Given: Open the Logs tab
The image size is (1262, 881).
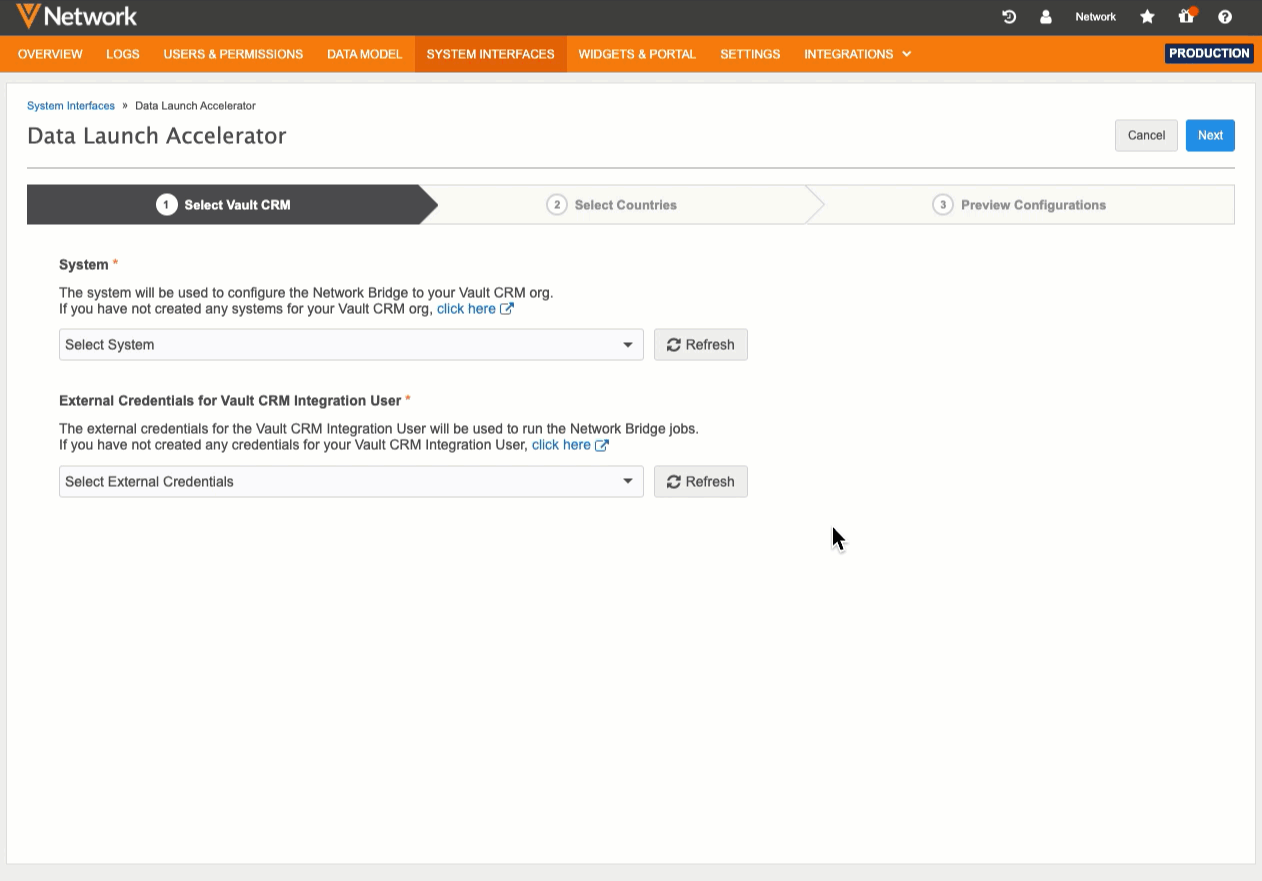Looking at the screenshot, I should (123, 54).
